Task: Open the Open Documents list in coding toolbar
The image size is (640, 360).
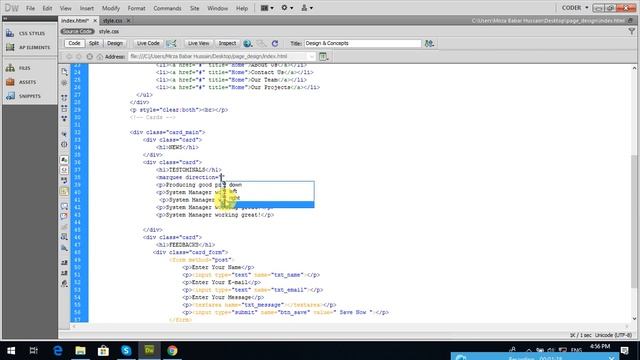Action: 64,72
